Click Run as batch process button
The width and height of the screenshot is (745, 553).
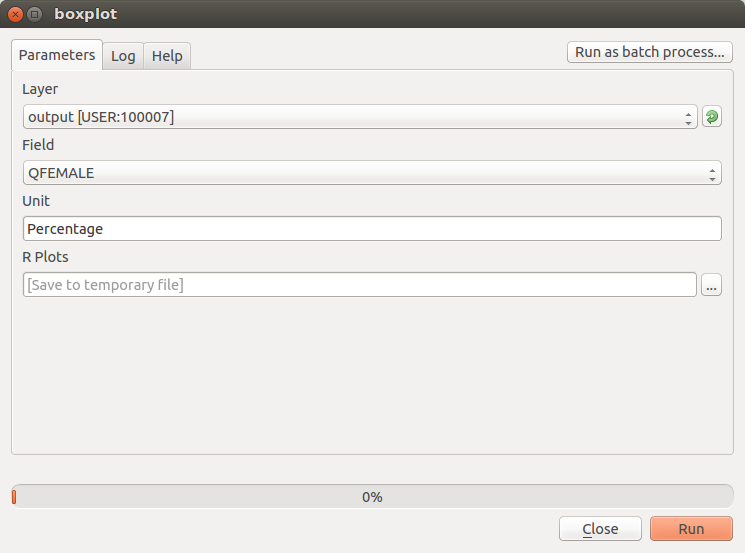tap(649, 52)
